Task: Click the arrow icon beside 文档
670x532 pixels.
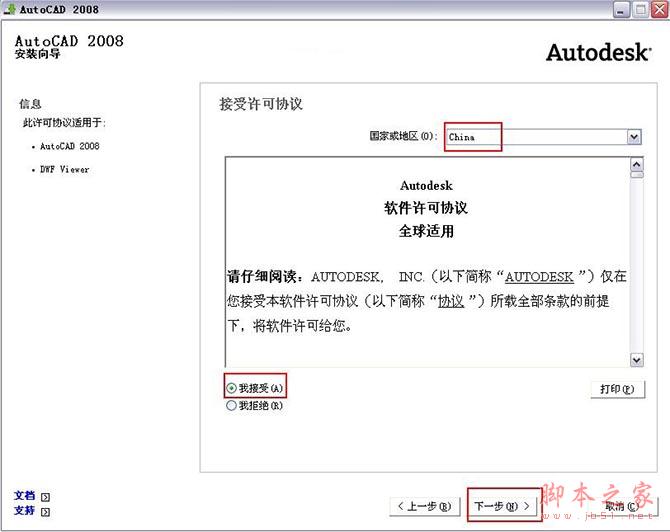Action: (x=45, y=497)
